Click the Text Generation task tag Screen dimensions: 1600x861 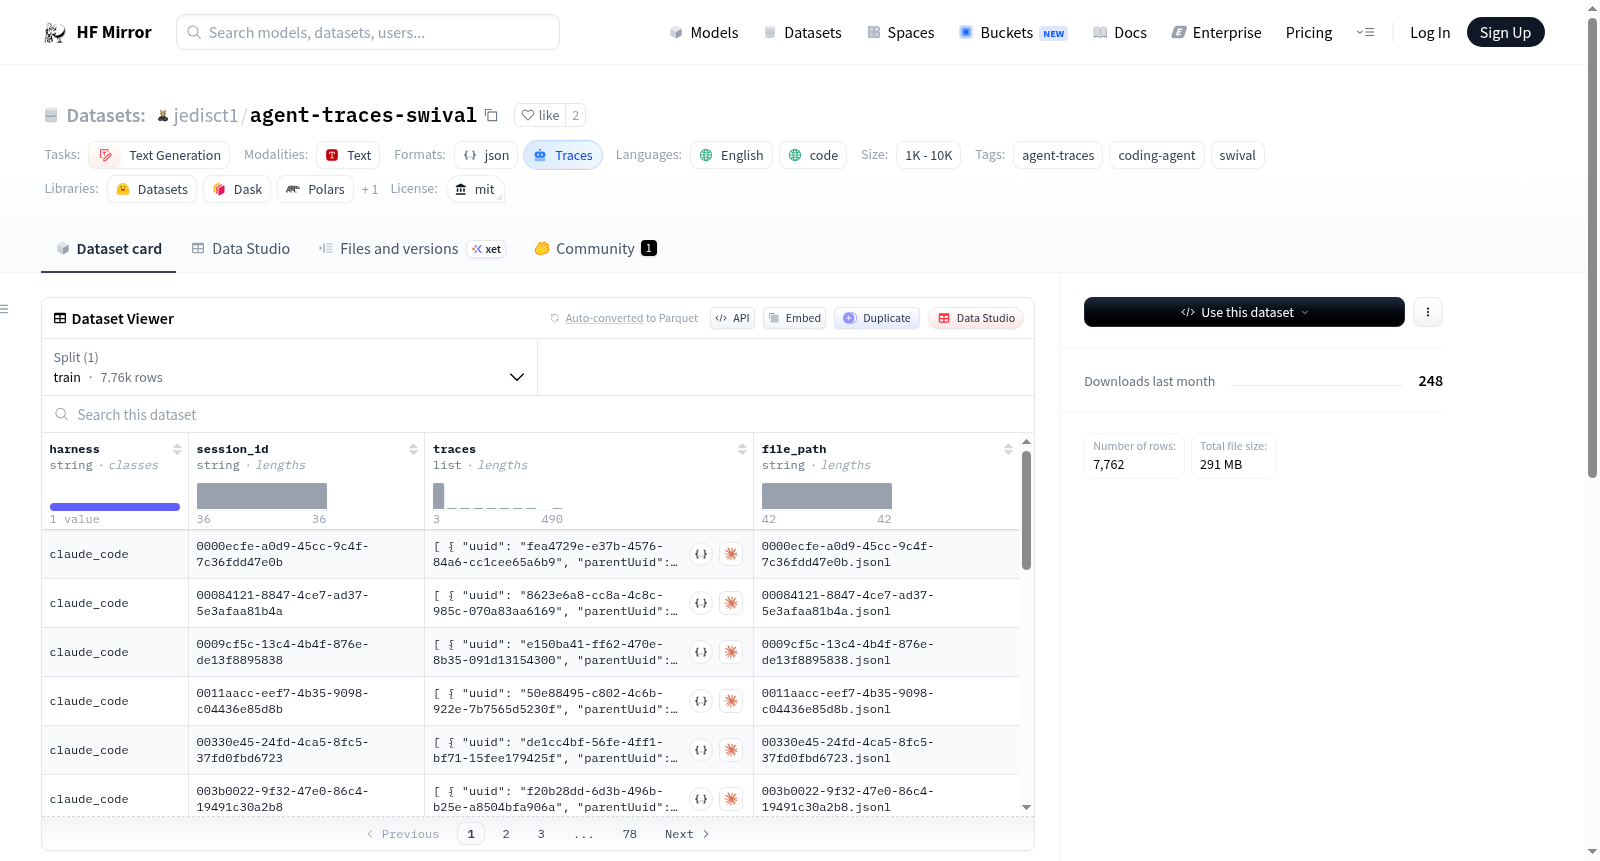tap(159, 155)
